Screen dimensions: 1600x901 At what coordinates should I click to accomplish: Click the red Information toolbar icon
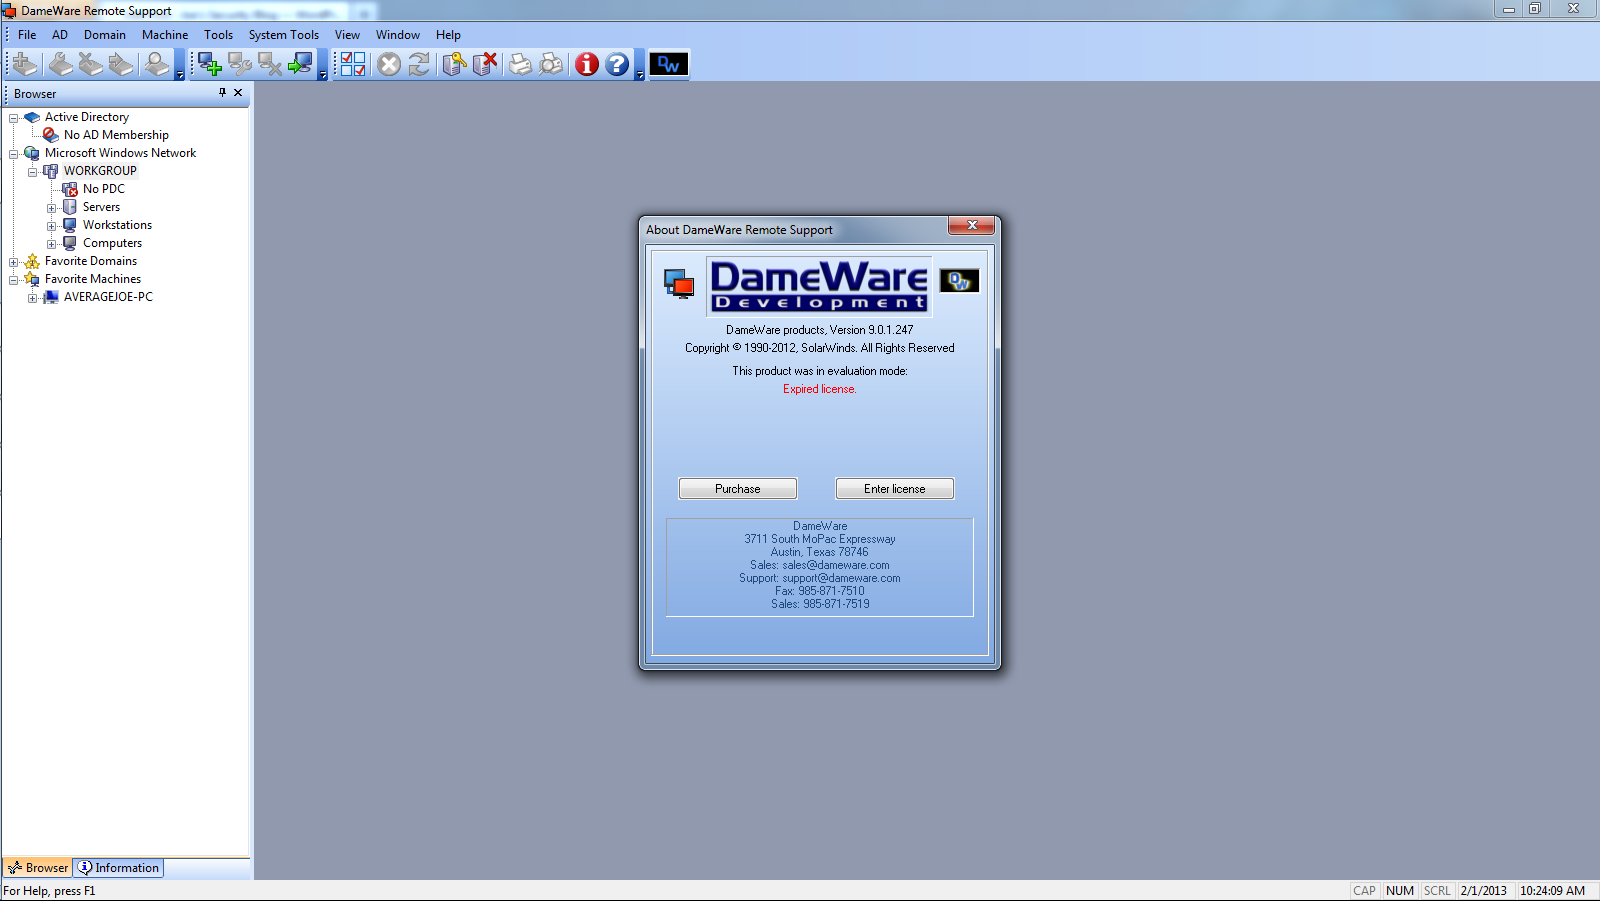587,65
